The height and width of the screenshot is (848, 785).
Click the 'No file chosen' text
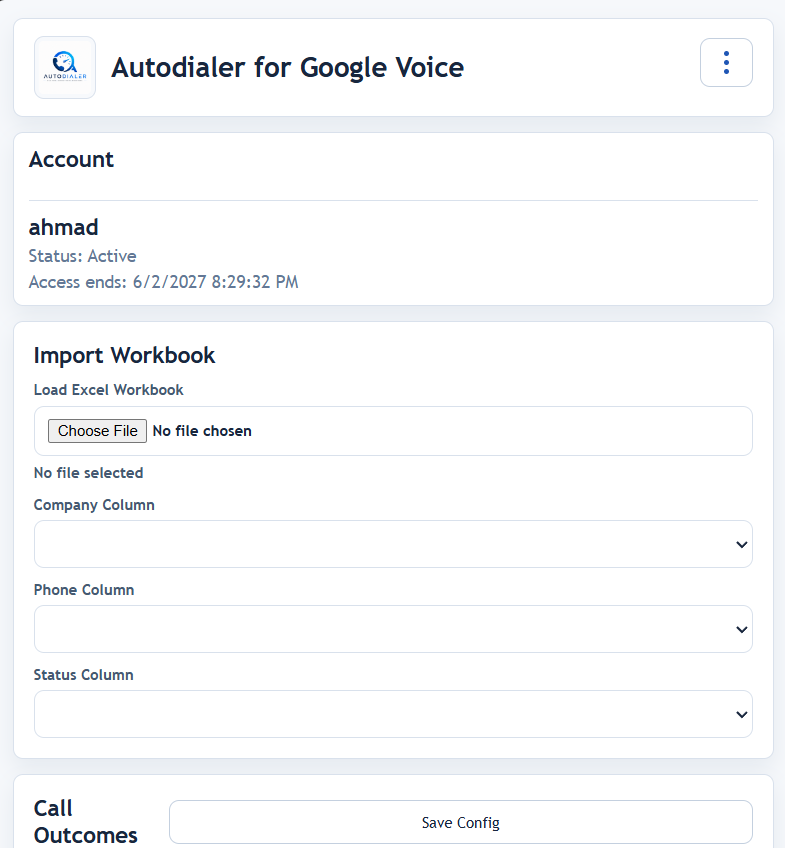(x=202, y=431)
